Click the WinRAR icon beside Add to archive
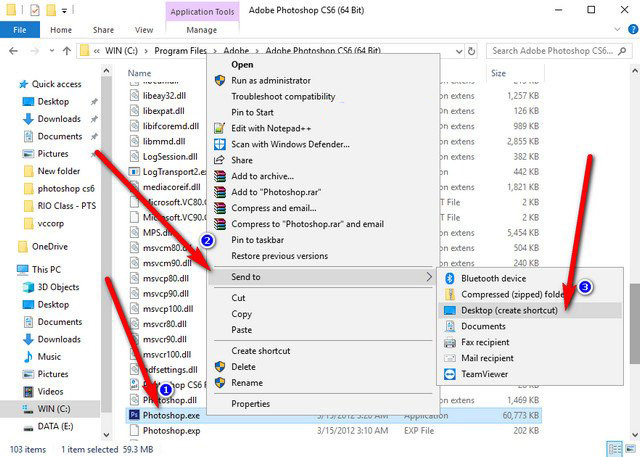Image resolution: width=640 pixels, height=457 pixels. (220, 176)
